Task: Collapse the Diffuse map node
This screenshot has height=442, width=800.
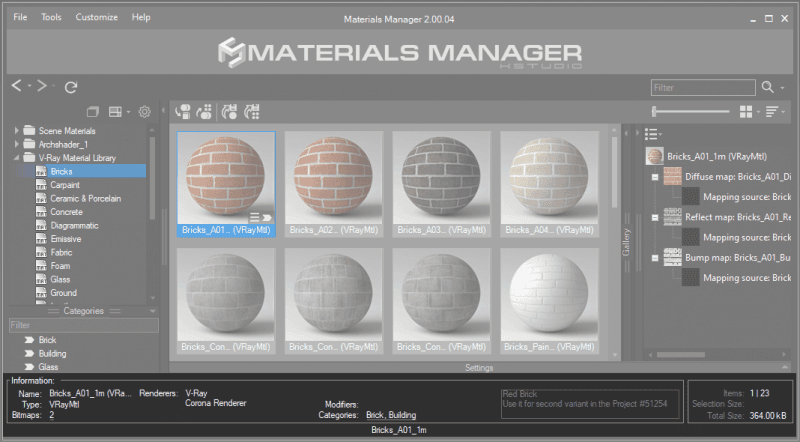Action: (655, 177)
